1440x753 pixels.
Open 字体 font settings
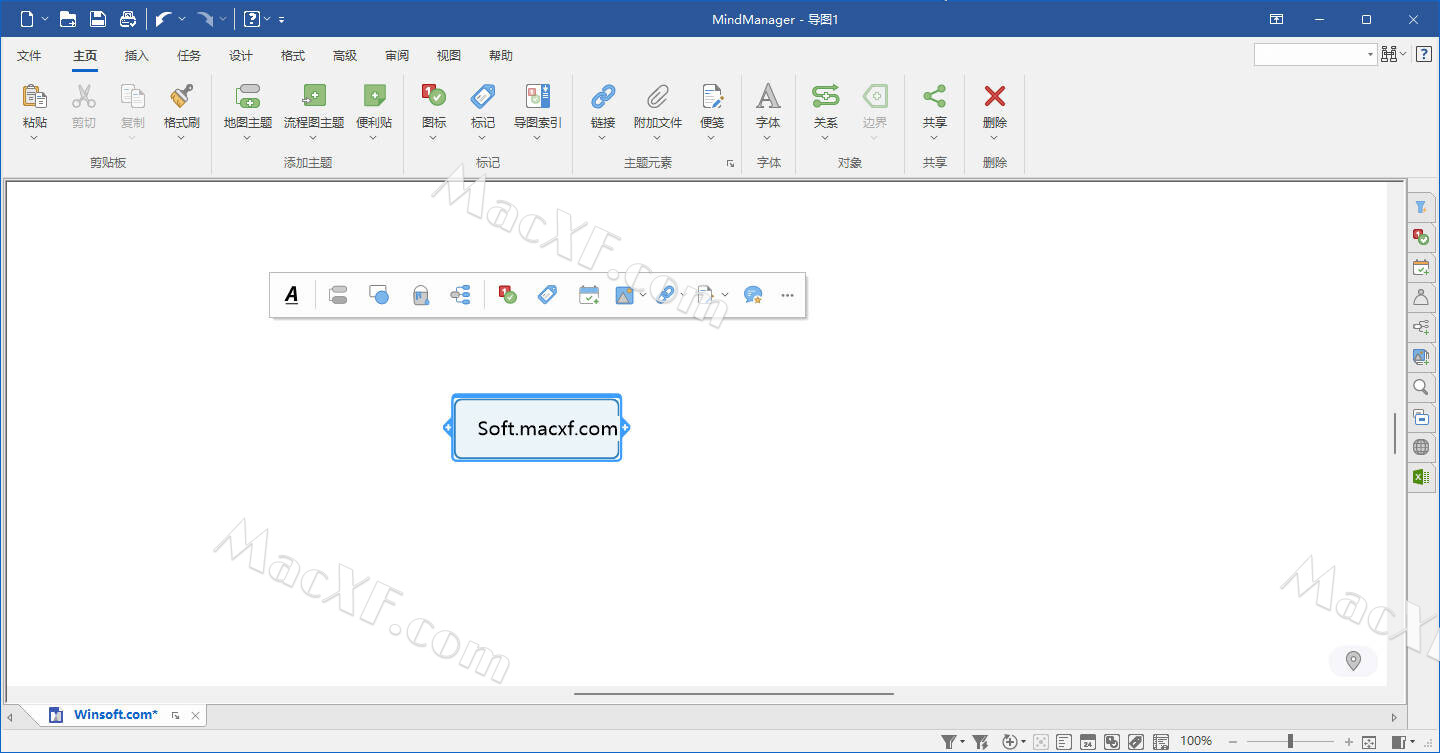pyautogui.click(x=768, y=107)
